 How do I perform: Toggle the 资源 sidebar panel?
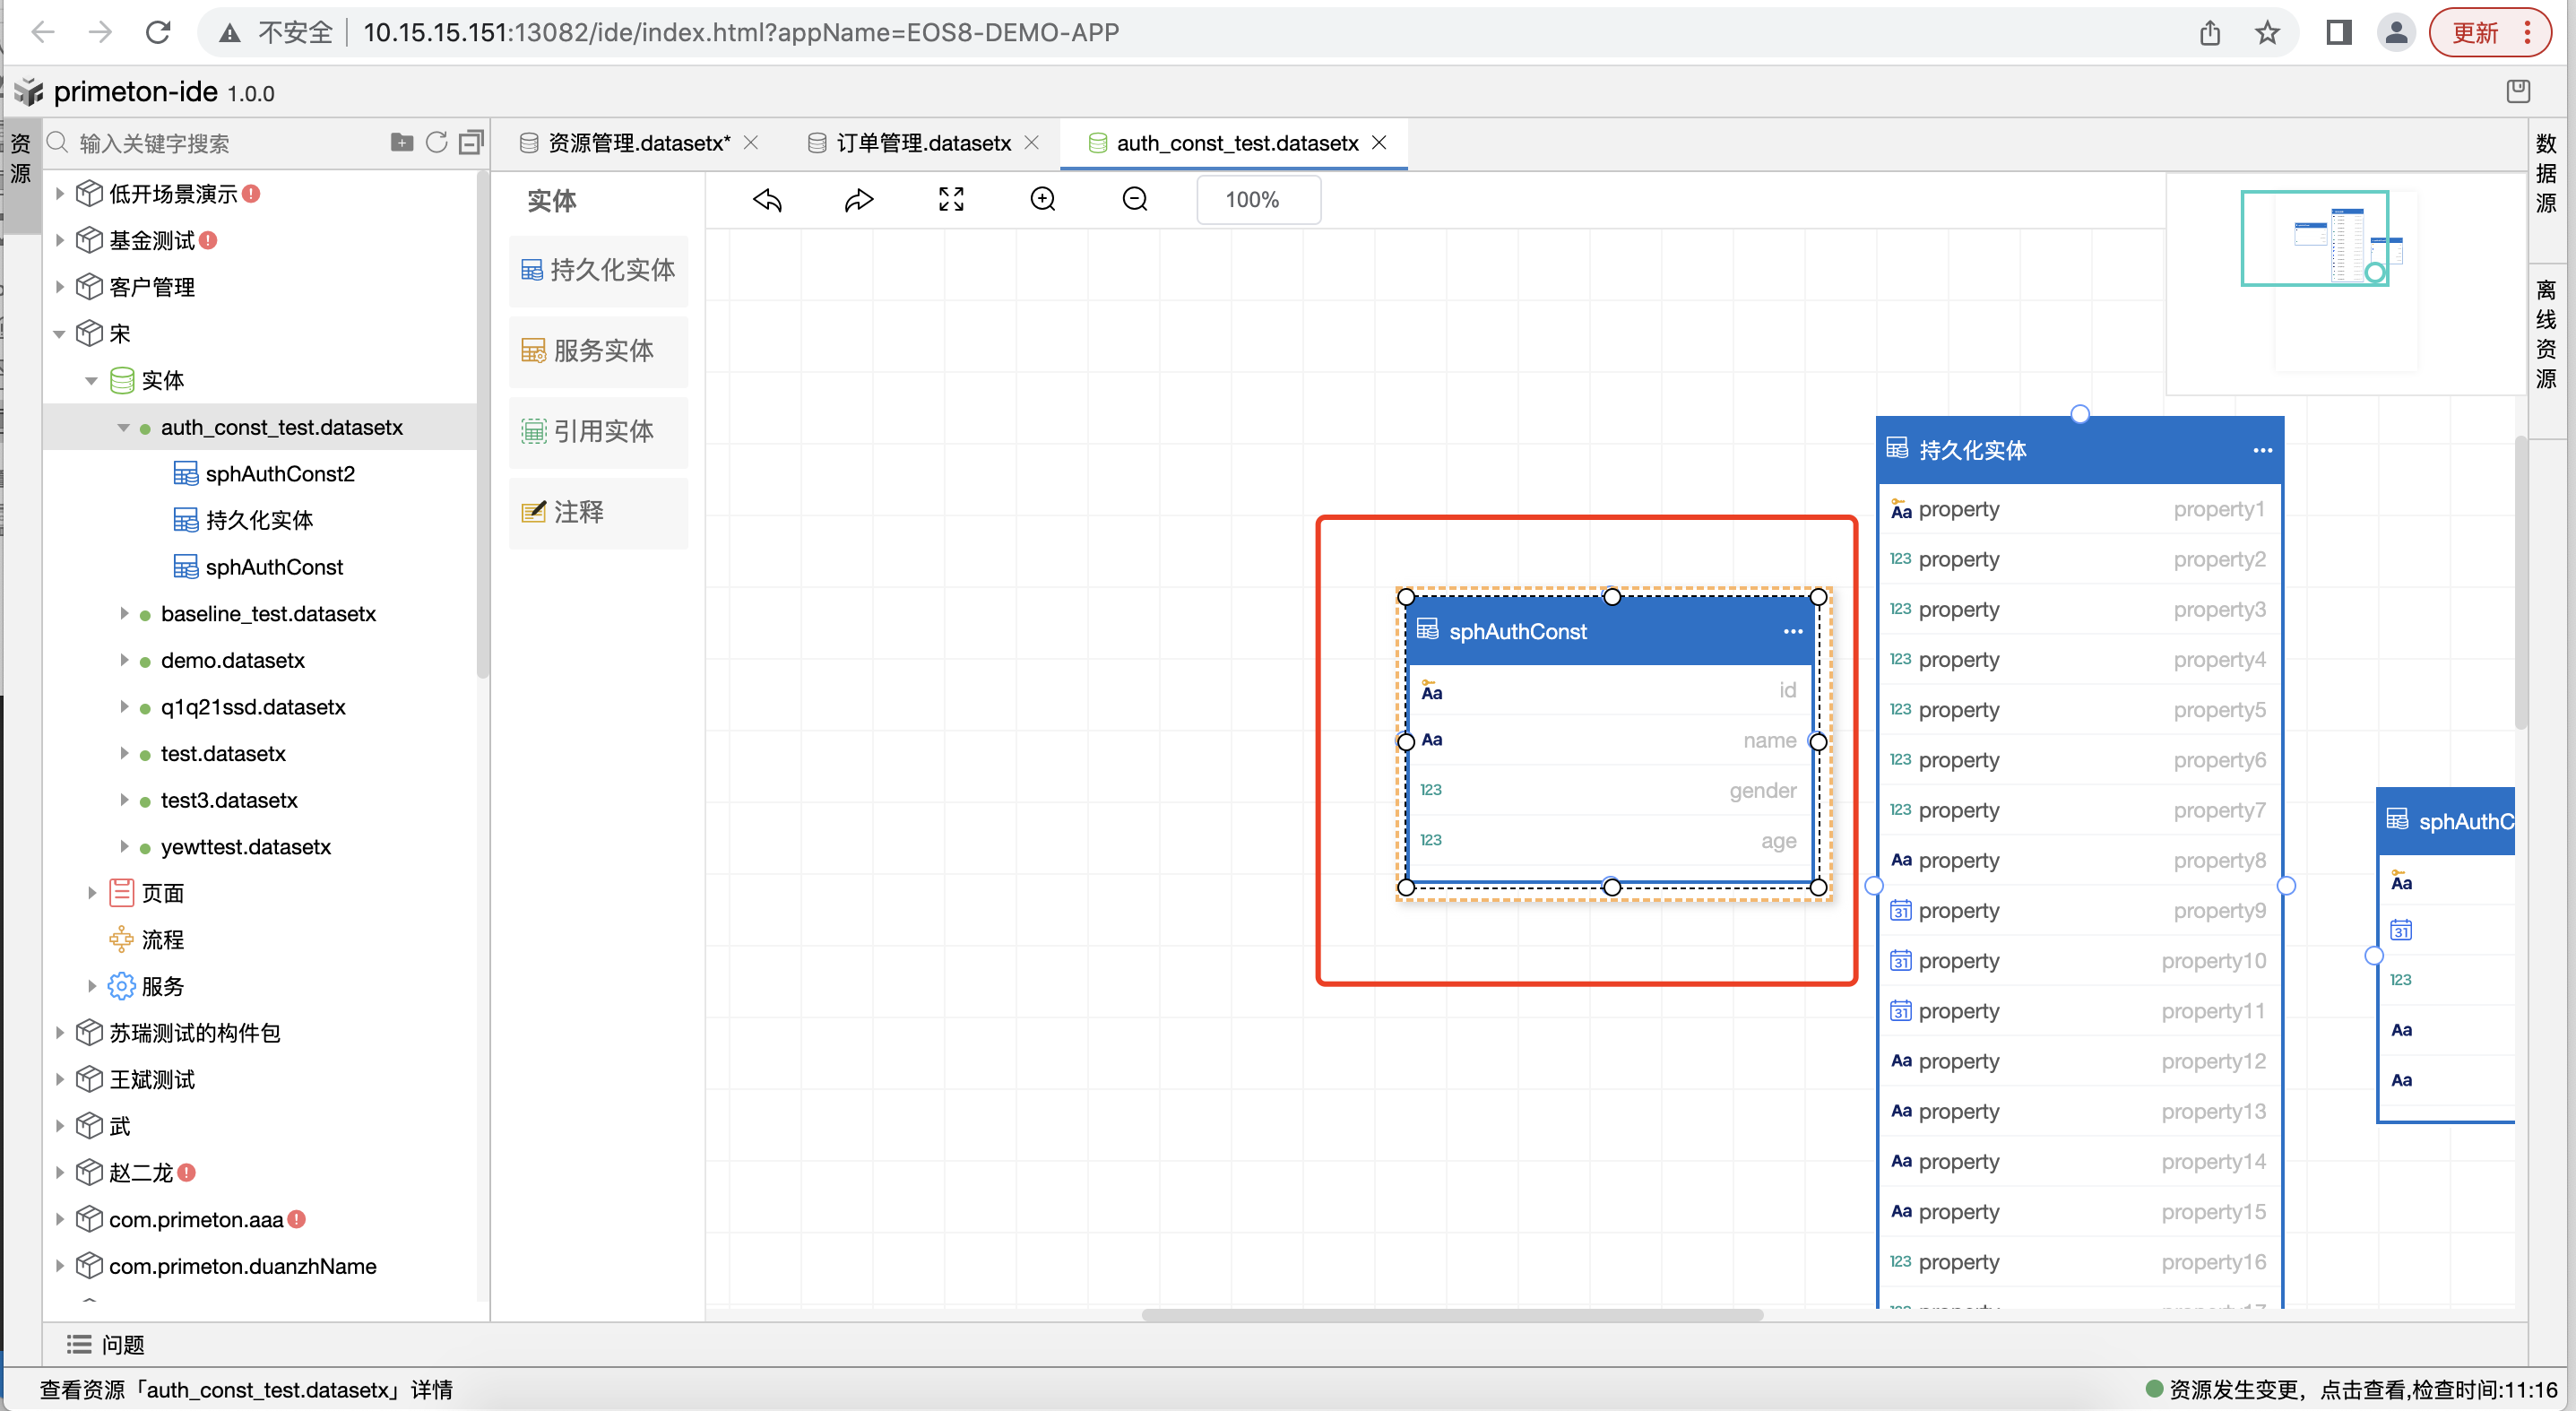pos(21,160)
